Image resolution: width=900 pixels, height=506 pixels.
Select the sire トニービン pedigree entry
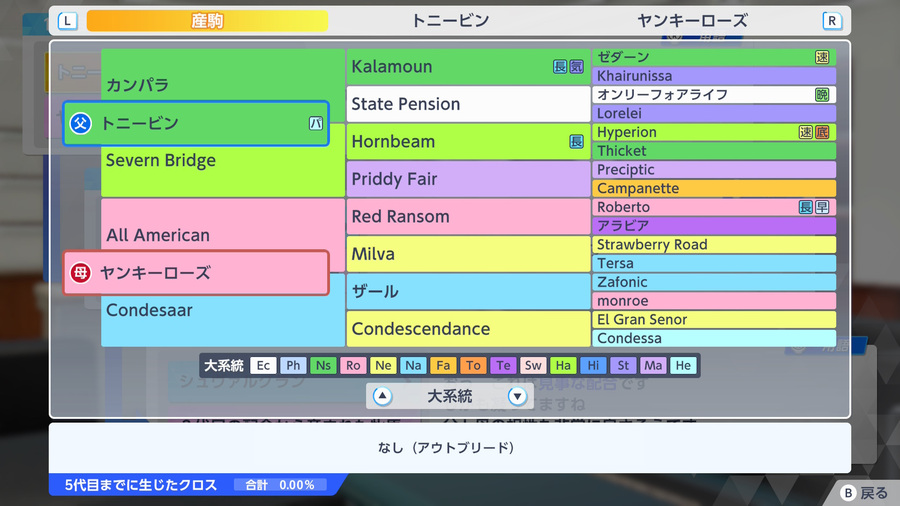pos(196,123)
